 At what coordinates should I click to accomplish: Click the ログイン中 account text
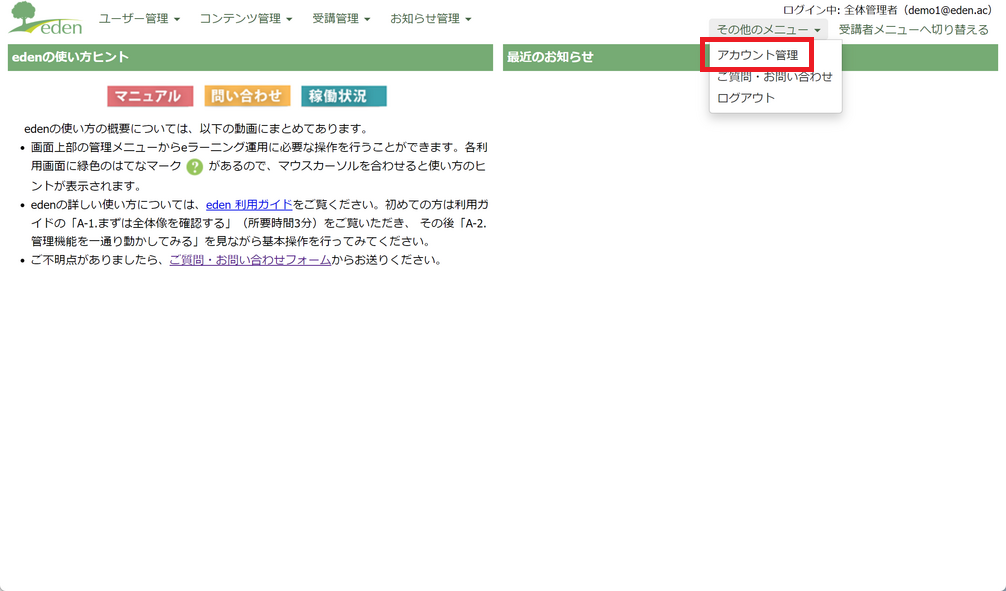click(x=887, y=10)
